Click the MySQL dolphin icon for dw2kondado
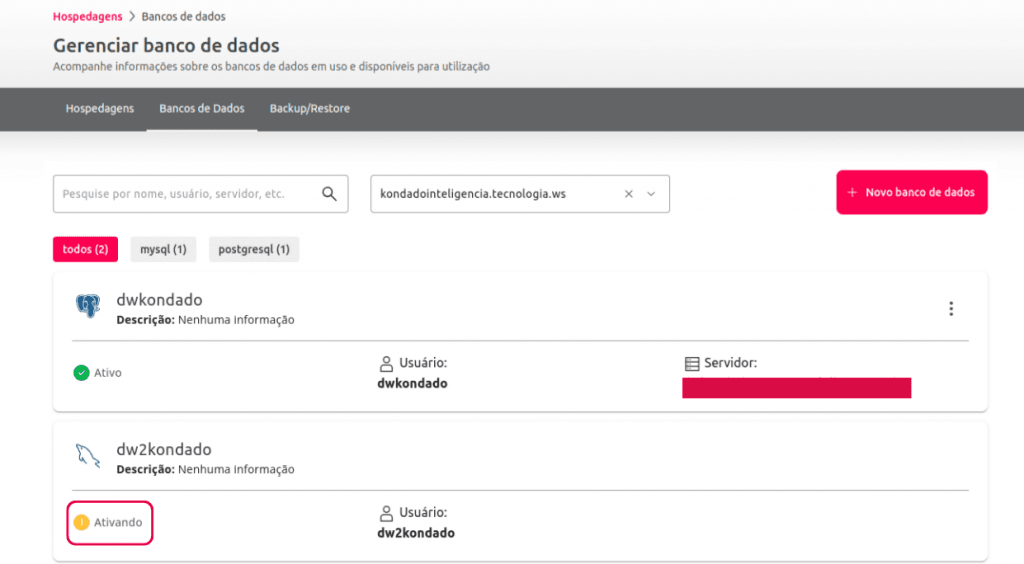1024x564 pixels. 88,457
